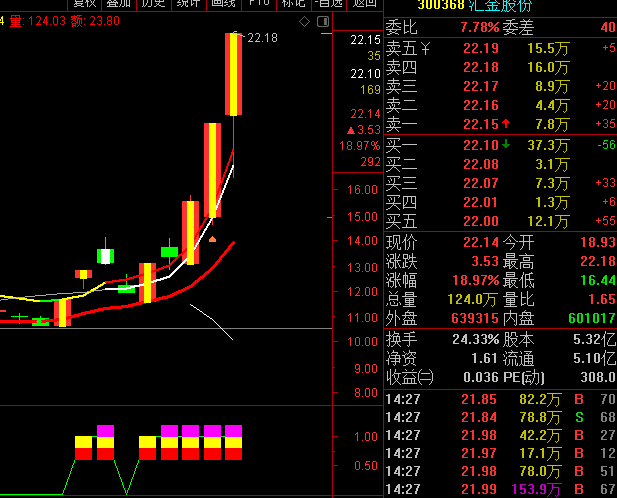The width and height of the screenshot is (617, 498).
Task: Click the 股本 value 5.32亿
Action: tap(595, 339)
